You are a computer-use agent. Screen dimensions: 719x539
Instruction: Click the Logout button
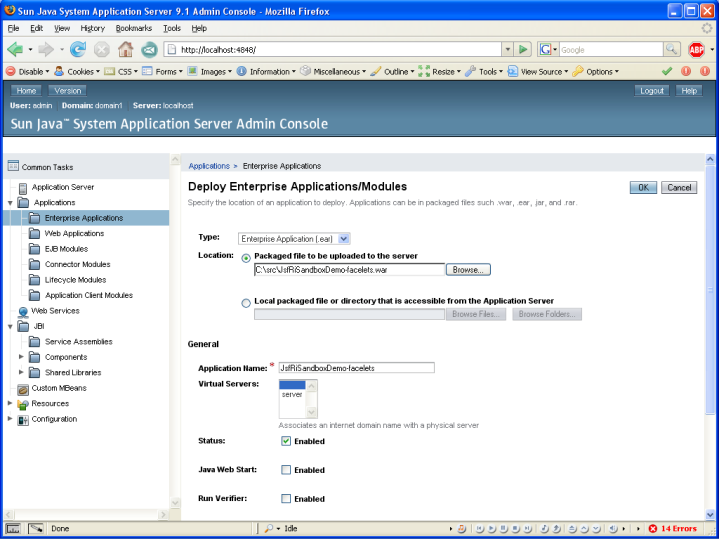pos(652,91)
